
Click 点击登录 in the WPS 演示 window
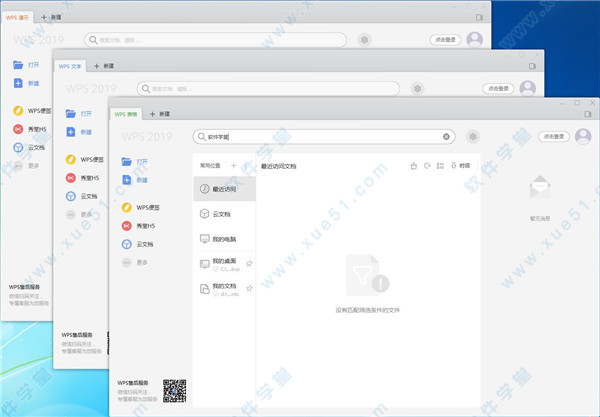click(445, 39)
